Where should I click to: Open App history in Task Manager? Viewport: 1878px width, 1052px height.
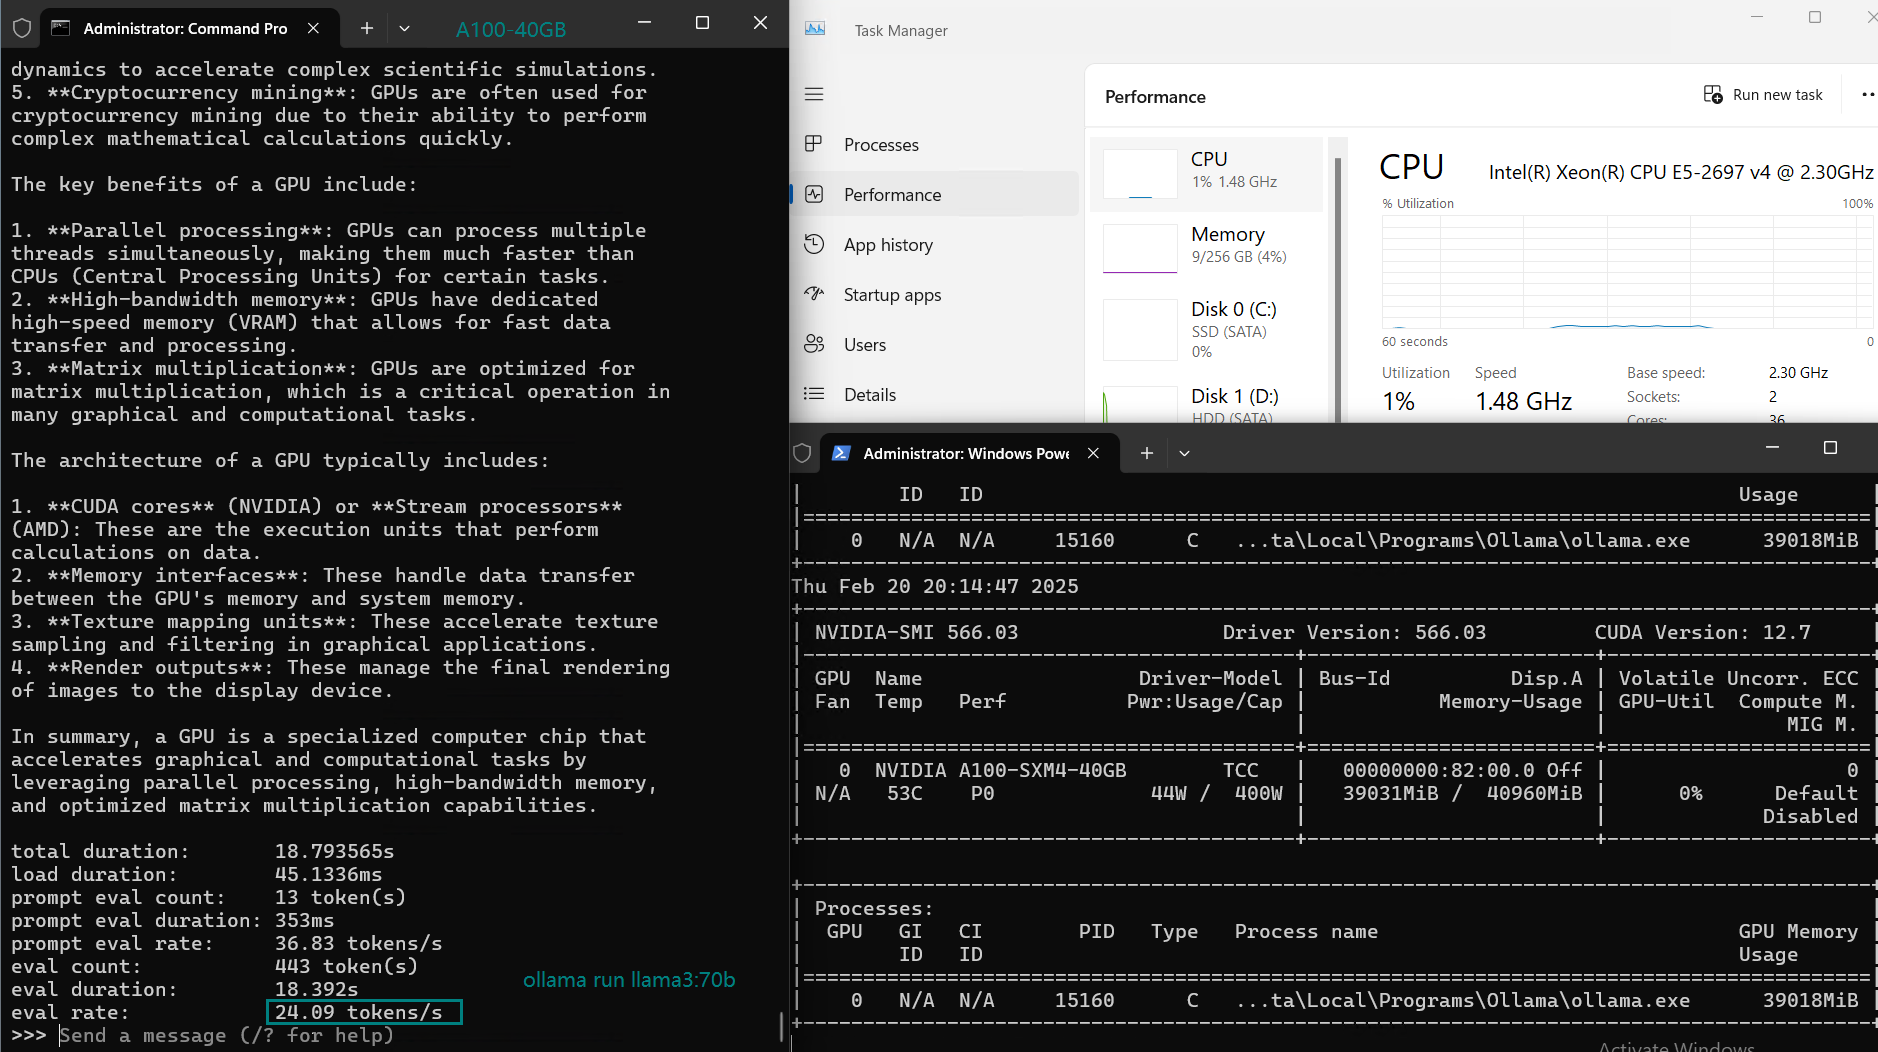(935, 245)
